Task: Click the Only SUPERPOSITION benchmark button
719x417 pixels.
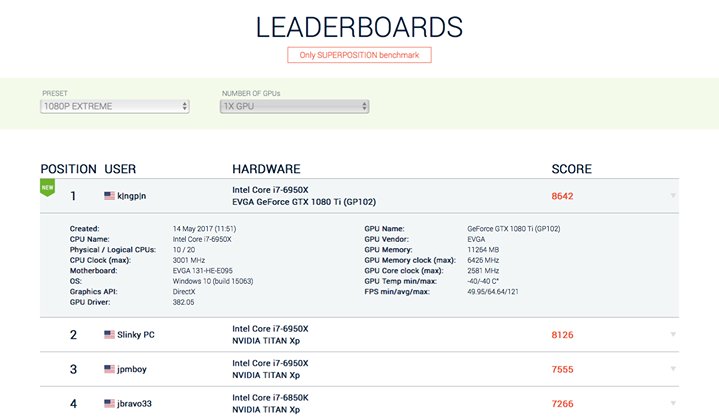Action: (359, 55)
